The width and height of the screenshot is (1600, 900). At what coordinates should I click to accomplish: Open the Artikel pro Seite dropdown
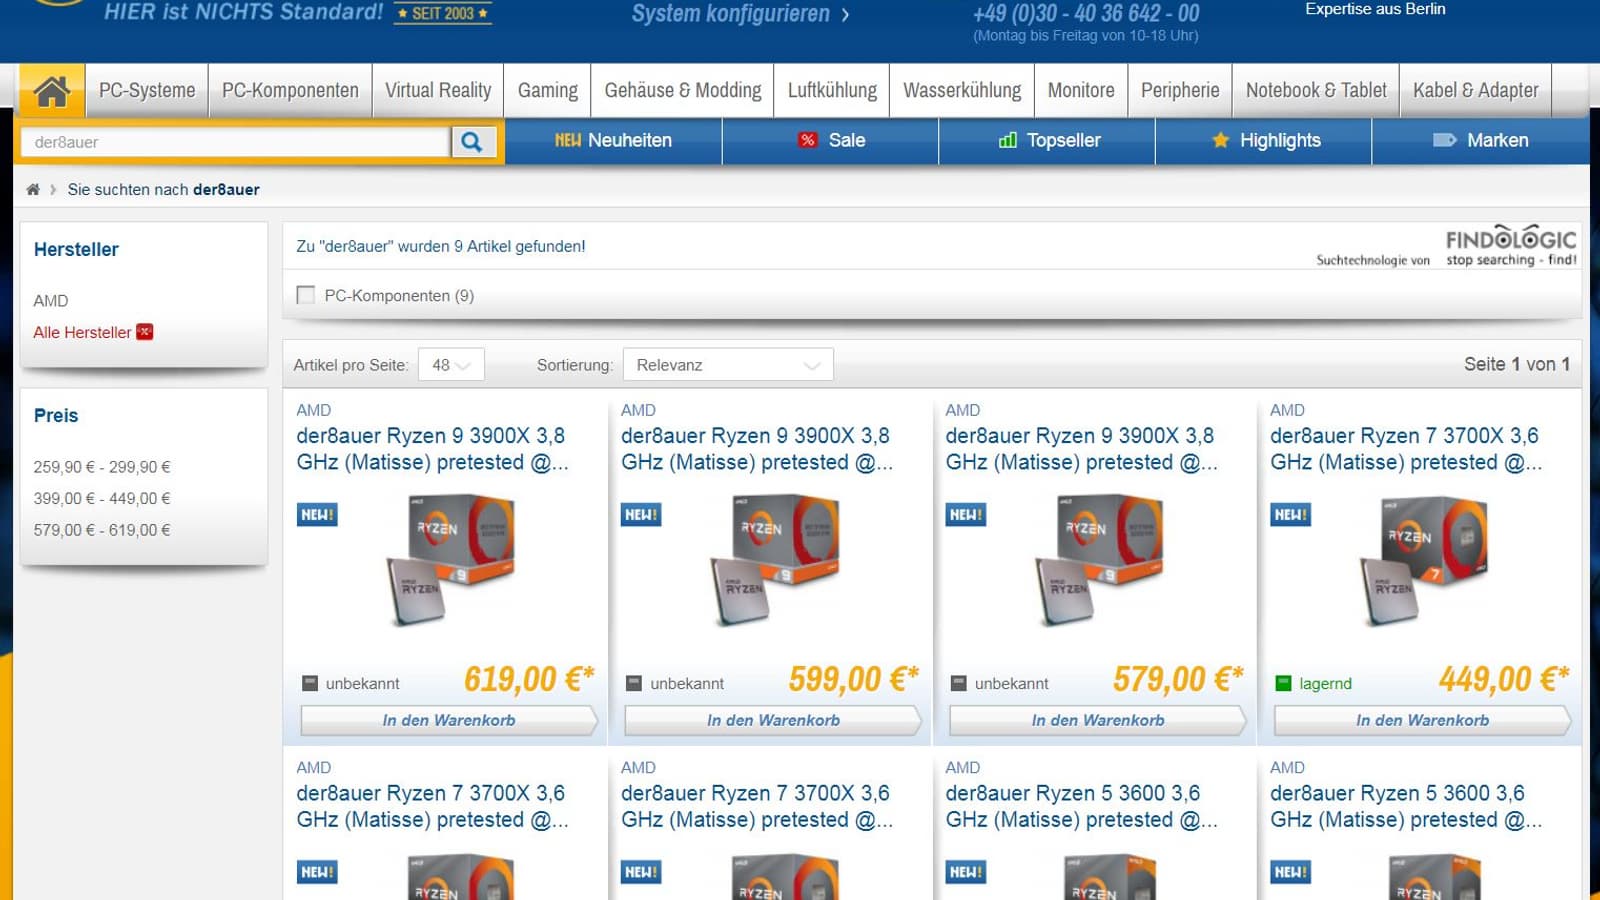pos(451,365)
